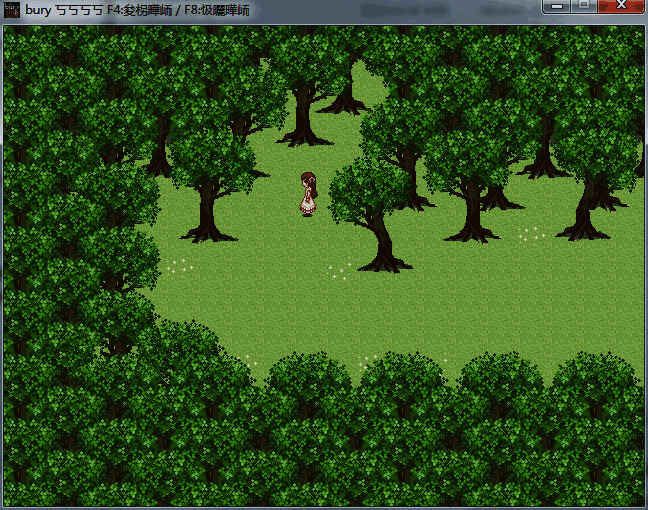Click the F4 hint text in title bar

click(x=135, y=10)
